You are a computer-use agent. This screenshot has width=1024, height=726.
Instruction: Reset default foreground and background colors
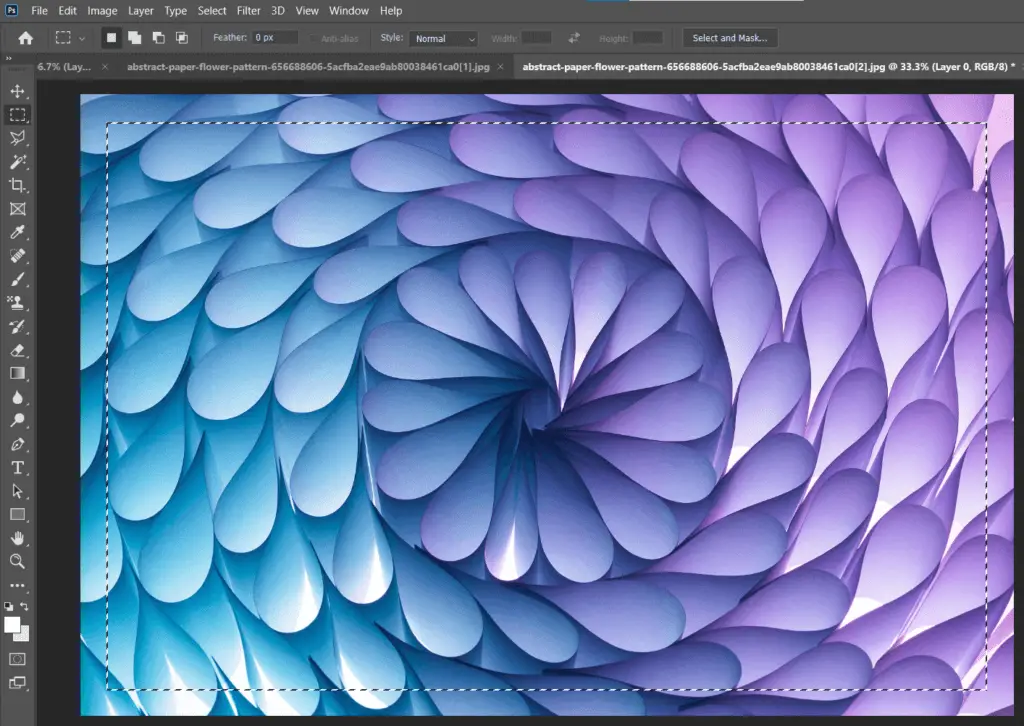(x=8, y=607)
